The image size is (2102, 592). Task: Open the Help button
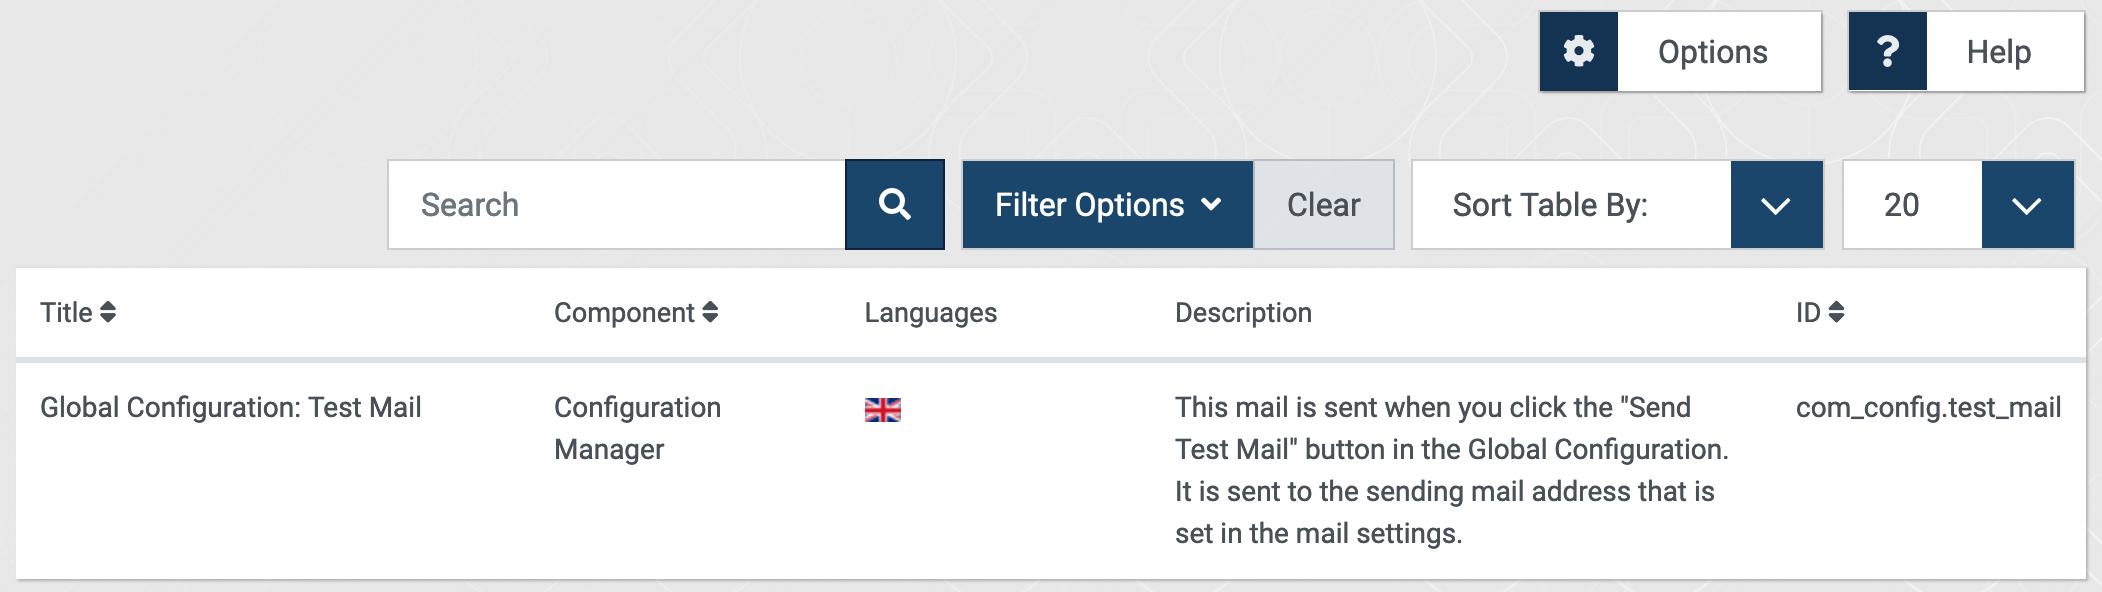[x=1998, y=52]
